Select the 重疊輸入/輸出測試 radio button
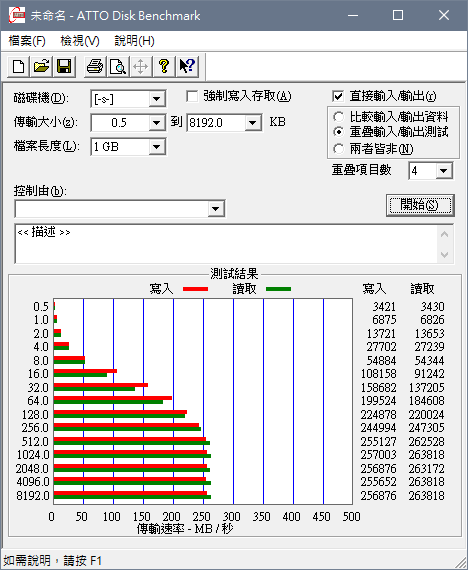This screenshot has width=468, height=570. pyautogui.click(x=338, y=132)
